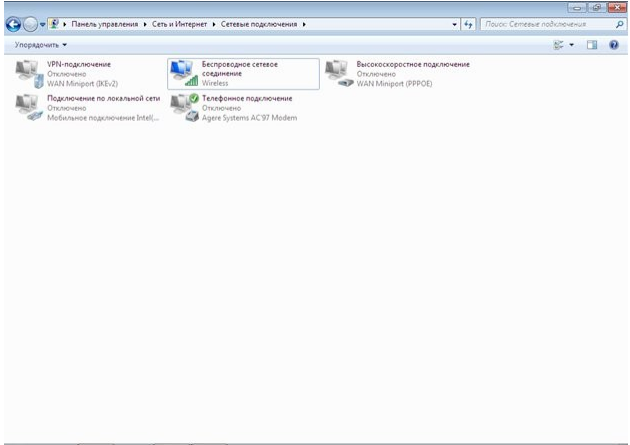Toggle the preview pane button
This screenshot has width=630, height=445.
[592, 45]
